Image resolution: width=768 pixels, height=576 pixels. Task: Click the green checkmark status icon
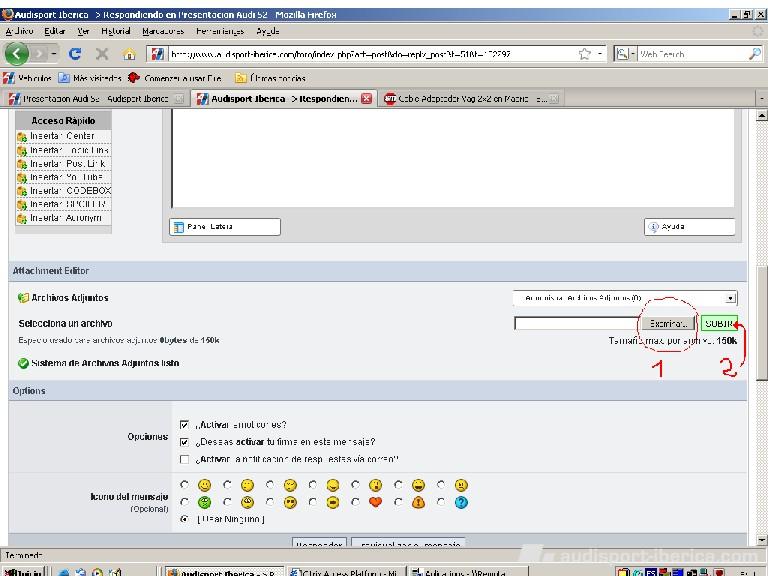coord(23,363)
